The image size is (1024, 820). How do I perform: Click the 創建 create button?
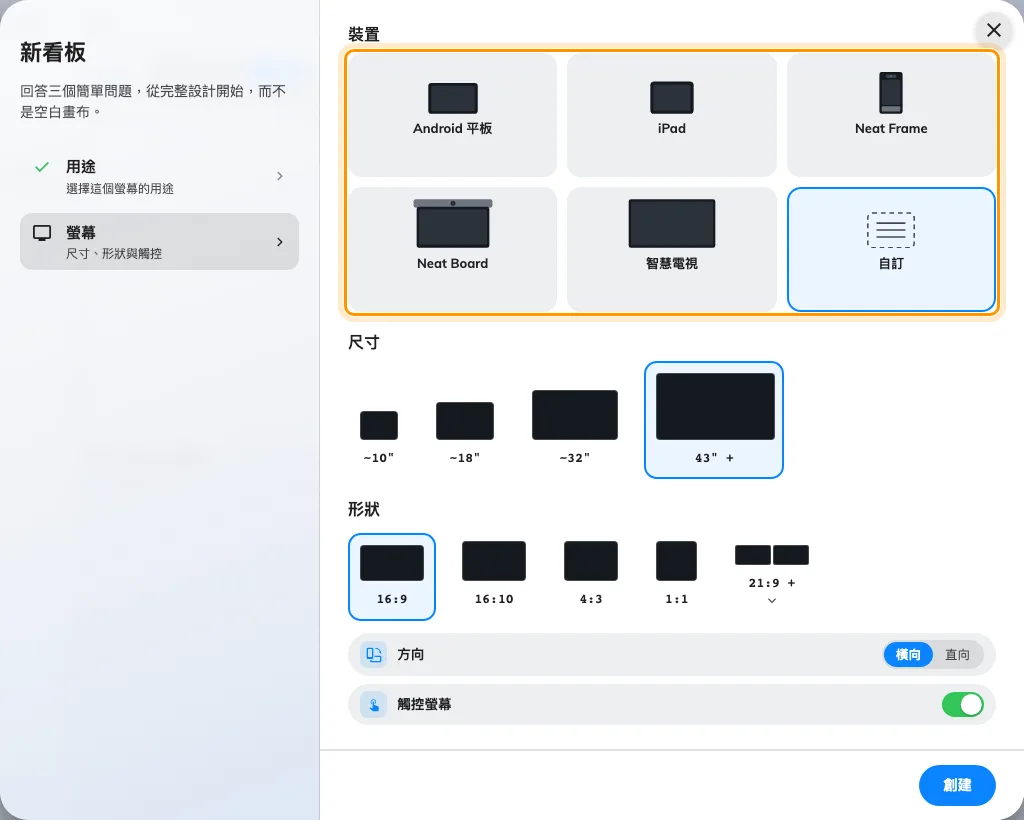point(957,785)
